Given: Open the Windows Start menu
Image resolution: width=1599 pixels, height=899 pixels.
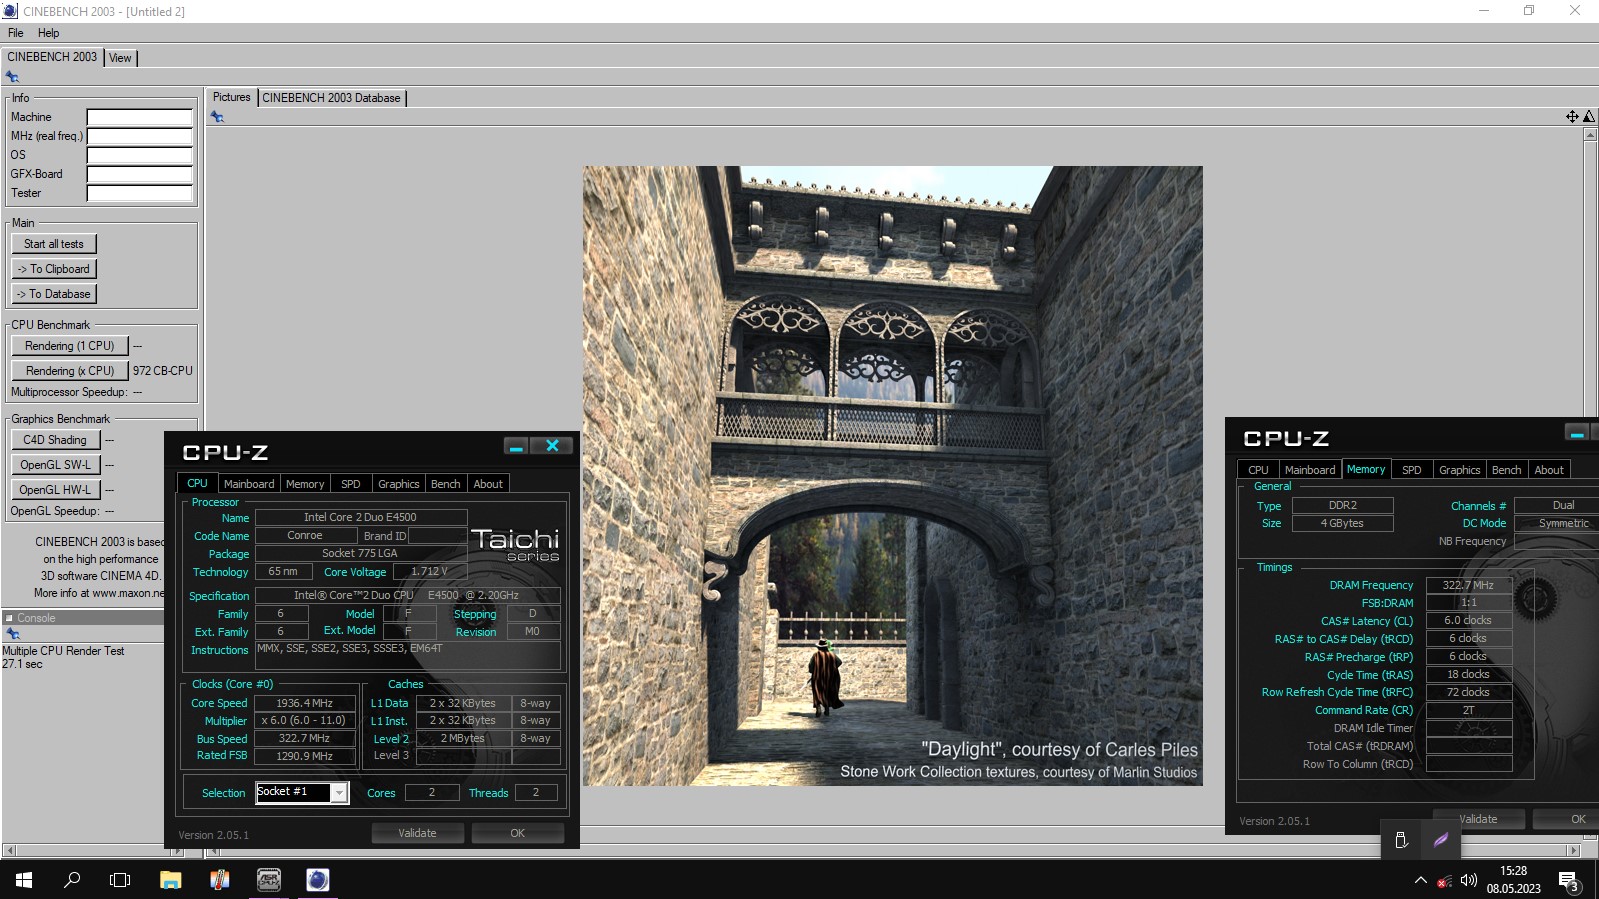Looking at the screenshot, I should point(24,880).
